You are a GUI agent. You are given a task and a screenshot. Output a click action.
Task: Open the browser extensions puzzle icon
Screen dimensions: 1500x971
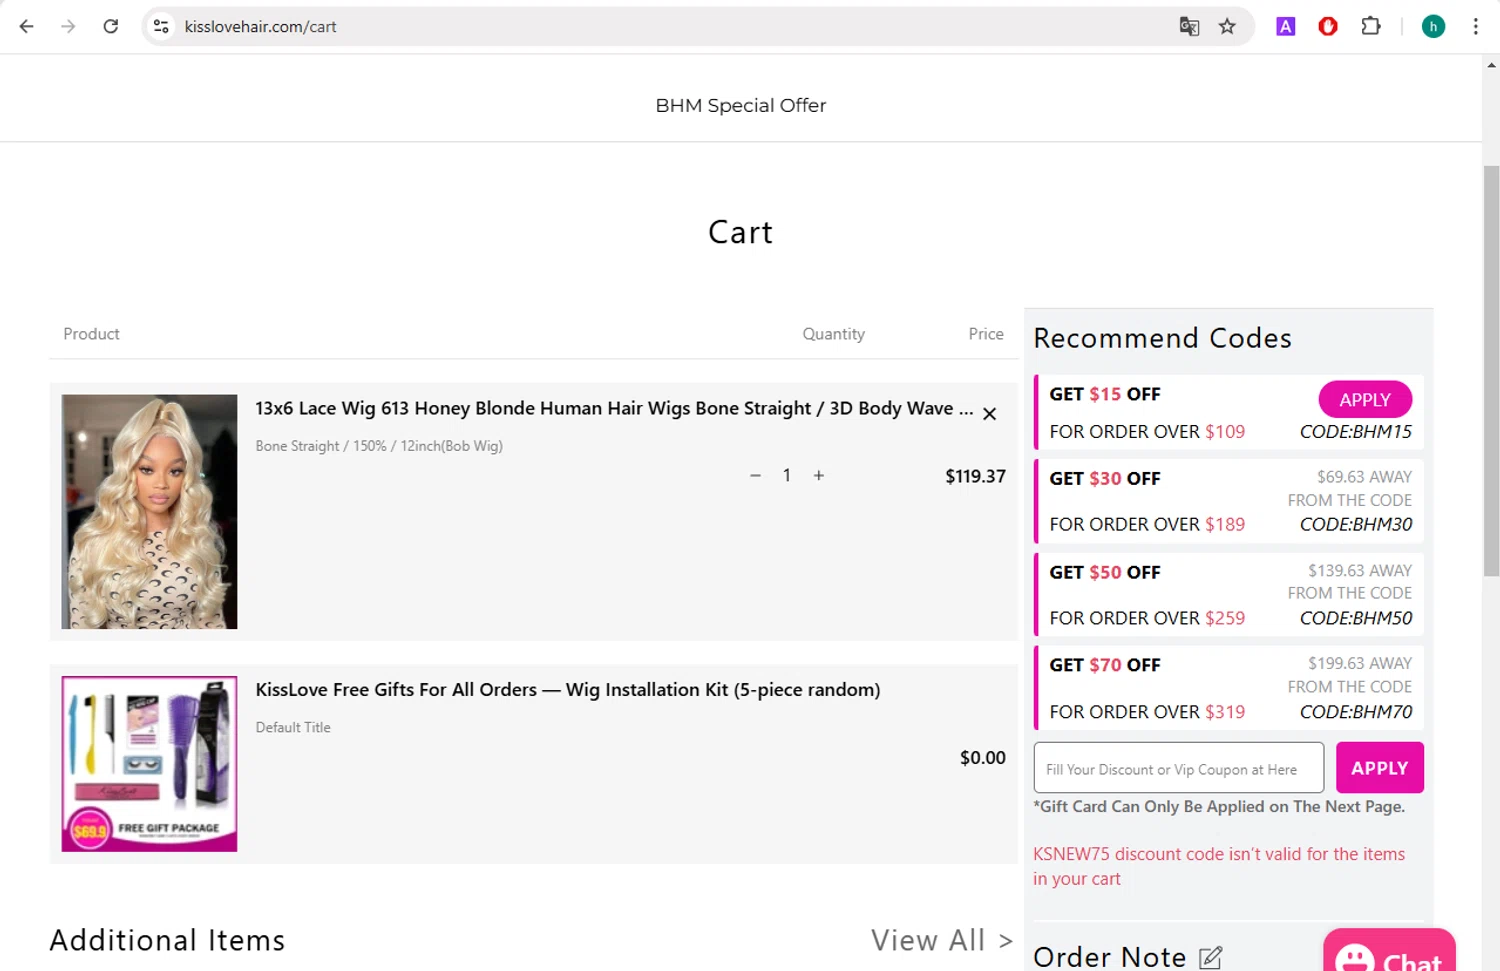[1371, 27]
